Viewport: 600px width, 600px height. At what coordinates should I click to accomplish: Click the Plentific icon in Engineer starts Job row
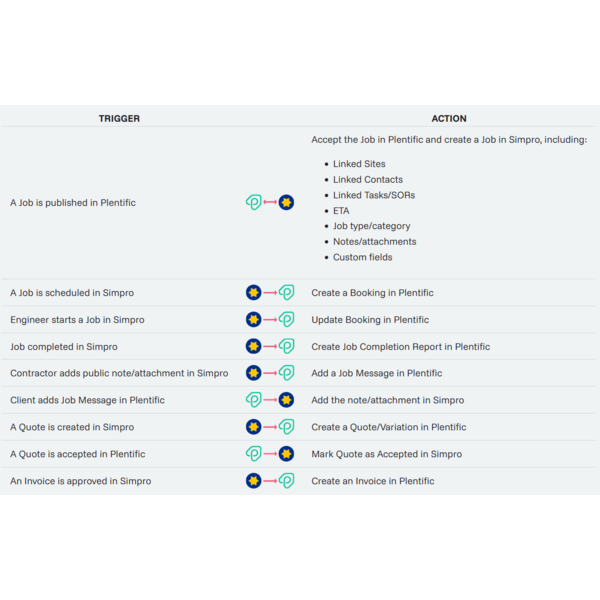pyautogui.click(x=286, y=320)
